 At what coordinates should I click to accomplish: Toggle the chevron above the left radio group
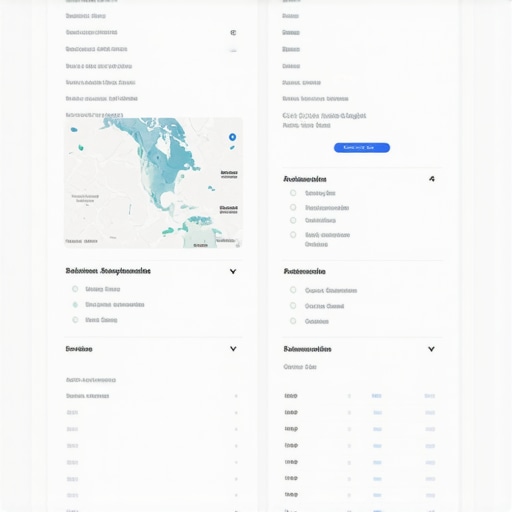coord(233,271)
